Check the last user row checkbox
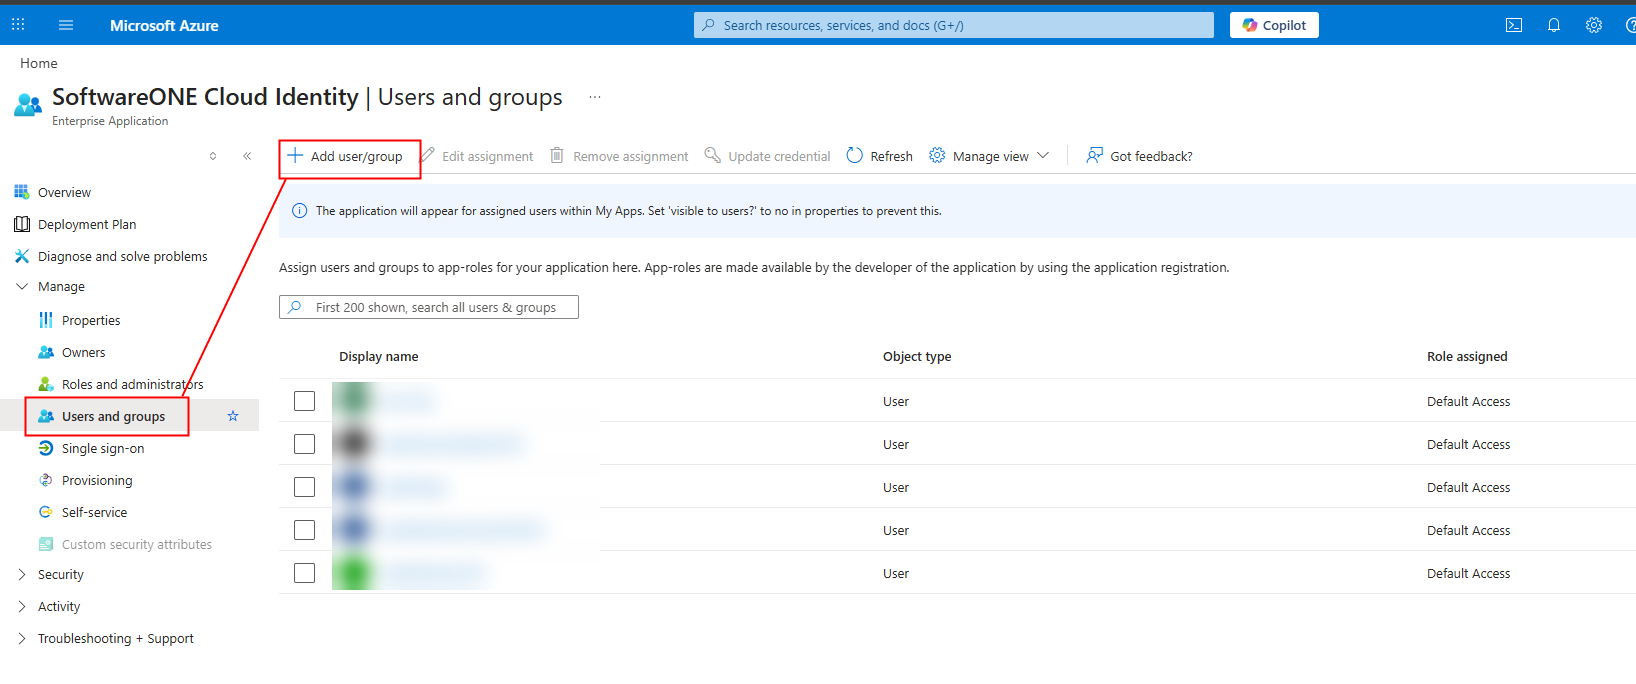 point(305,573)
